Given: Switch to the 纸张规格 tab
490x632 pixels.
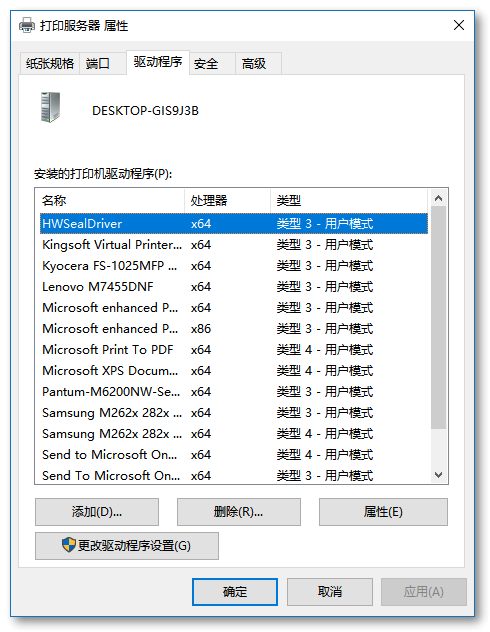Looking at the screenshot, I should 50,64.
